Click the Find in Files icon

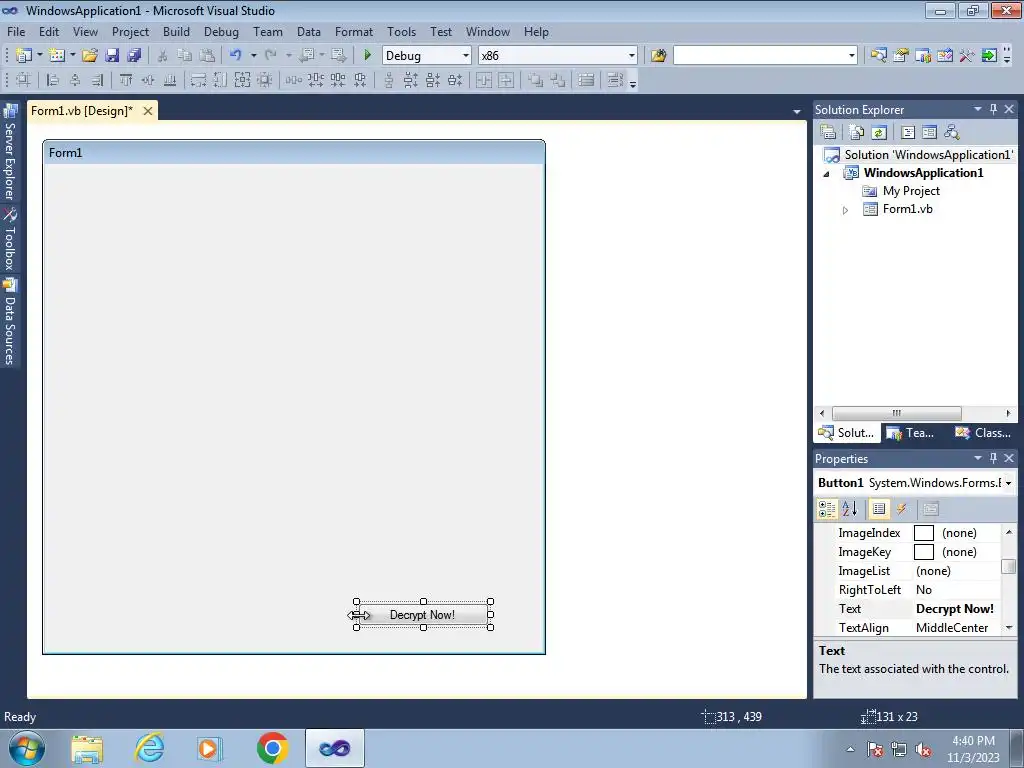pyautogui.click(x=658, y=56)
